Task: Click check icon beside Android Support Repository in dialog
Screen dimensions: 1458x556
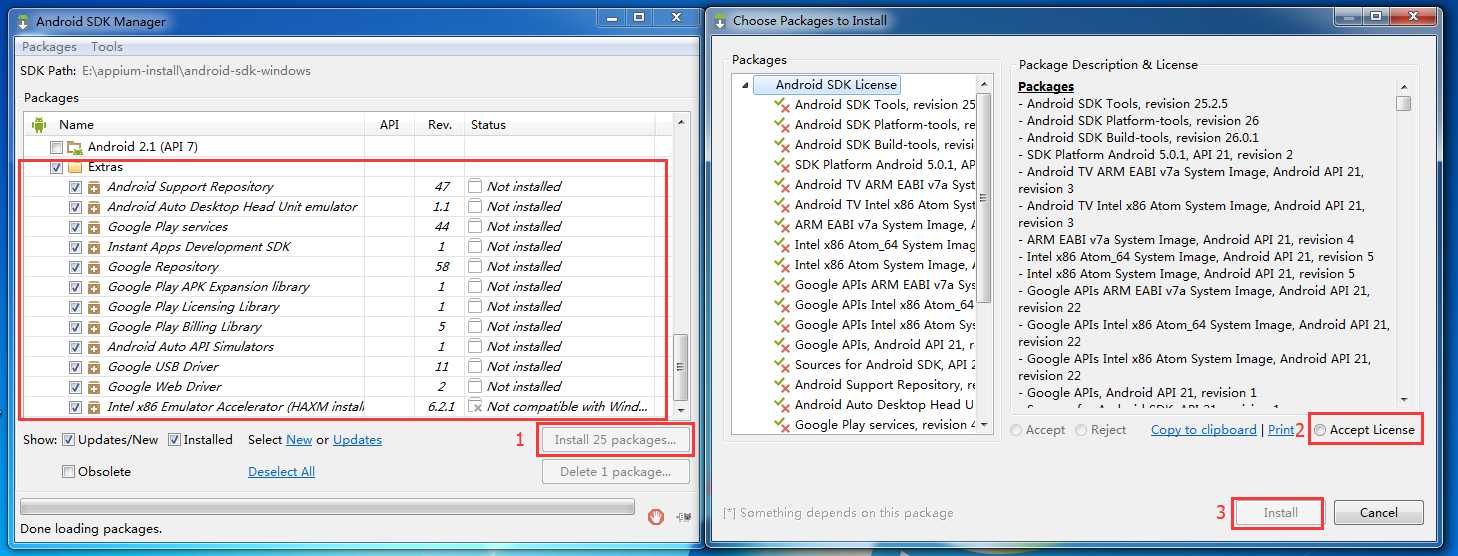Action: point(782,385)
